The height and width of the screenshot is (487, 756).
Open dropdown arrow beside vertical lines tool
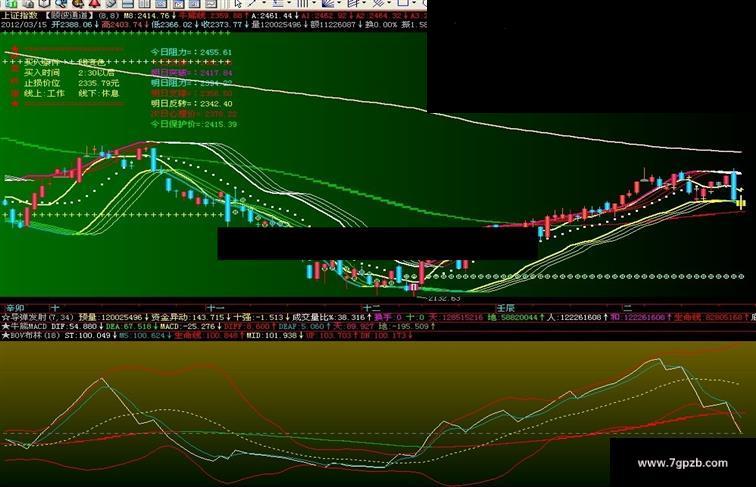click(314, 3)
